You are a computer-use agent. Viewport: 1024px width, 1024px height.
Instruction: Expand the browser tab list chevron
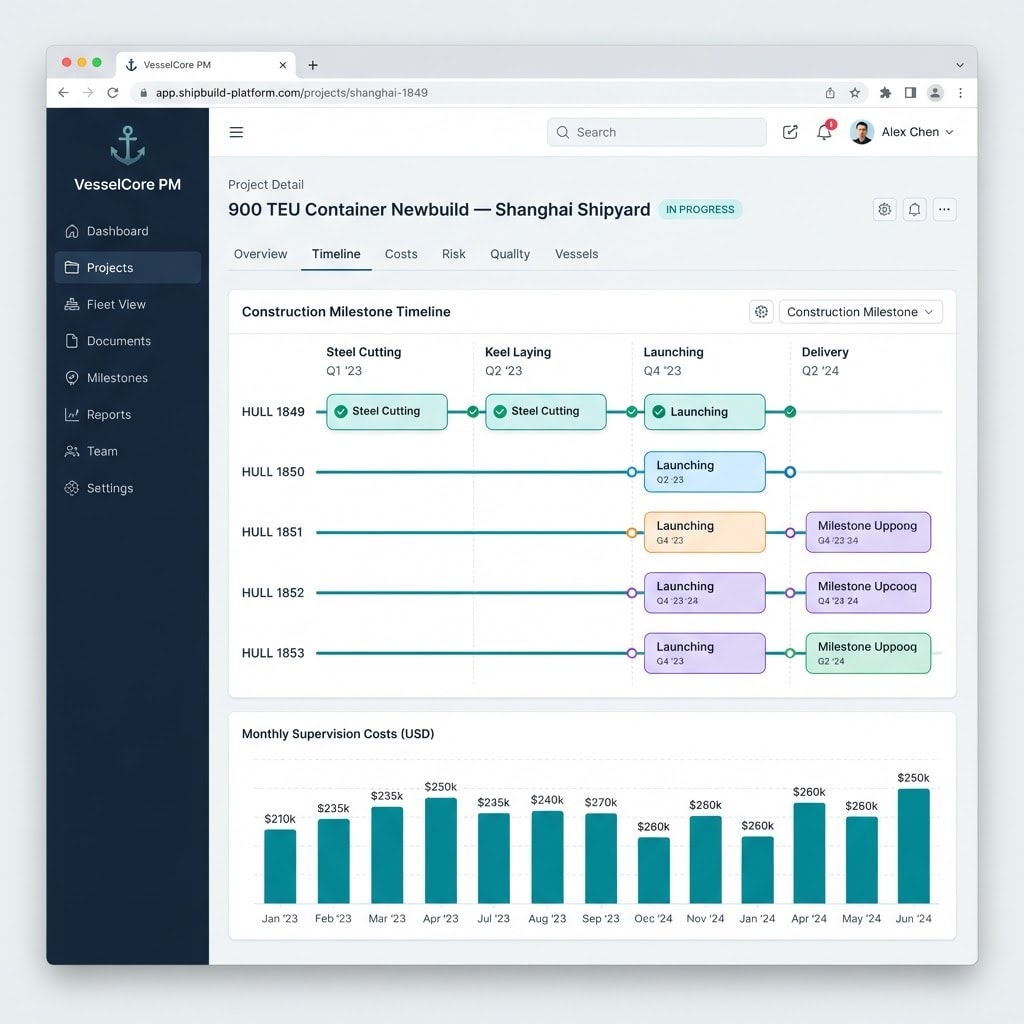pyautogui.click(x=959, y=65)
